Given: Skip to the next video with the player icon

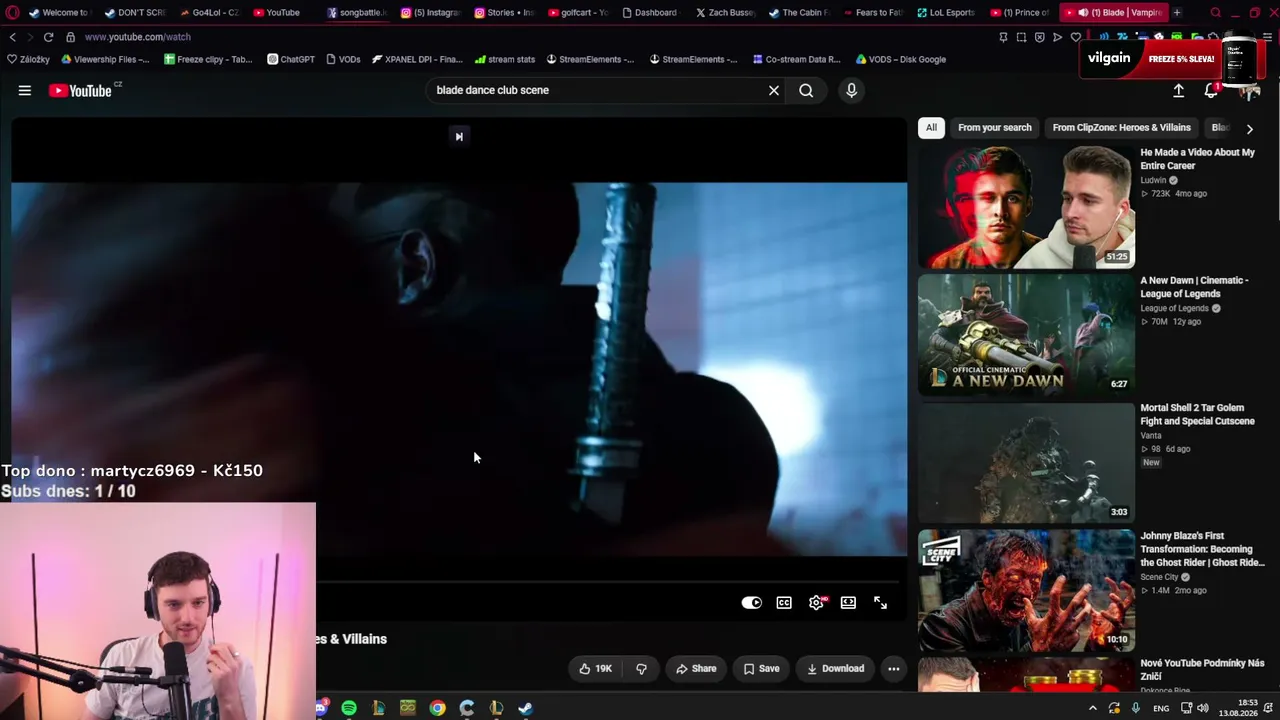Looking at the screenshot, I should (459, 136).
